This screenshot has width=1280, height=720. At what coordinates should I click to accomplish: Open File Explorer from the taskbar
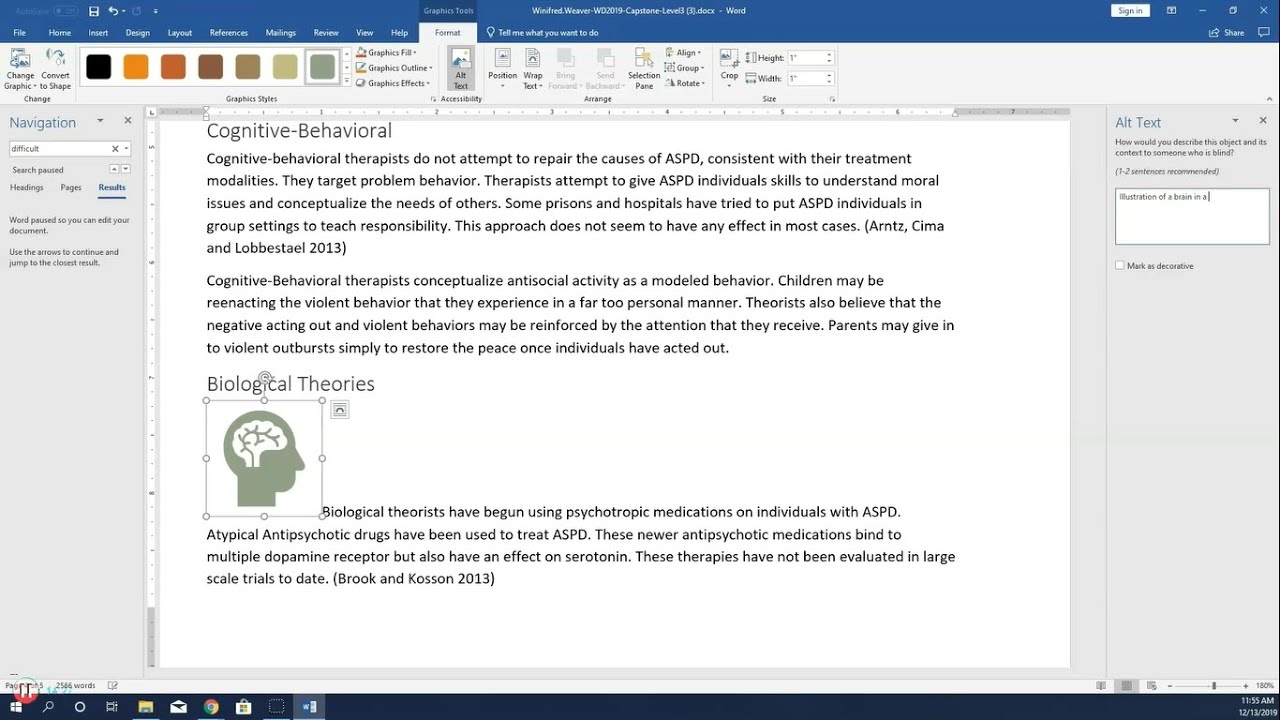[146, 707]
